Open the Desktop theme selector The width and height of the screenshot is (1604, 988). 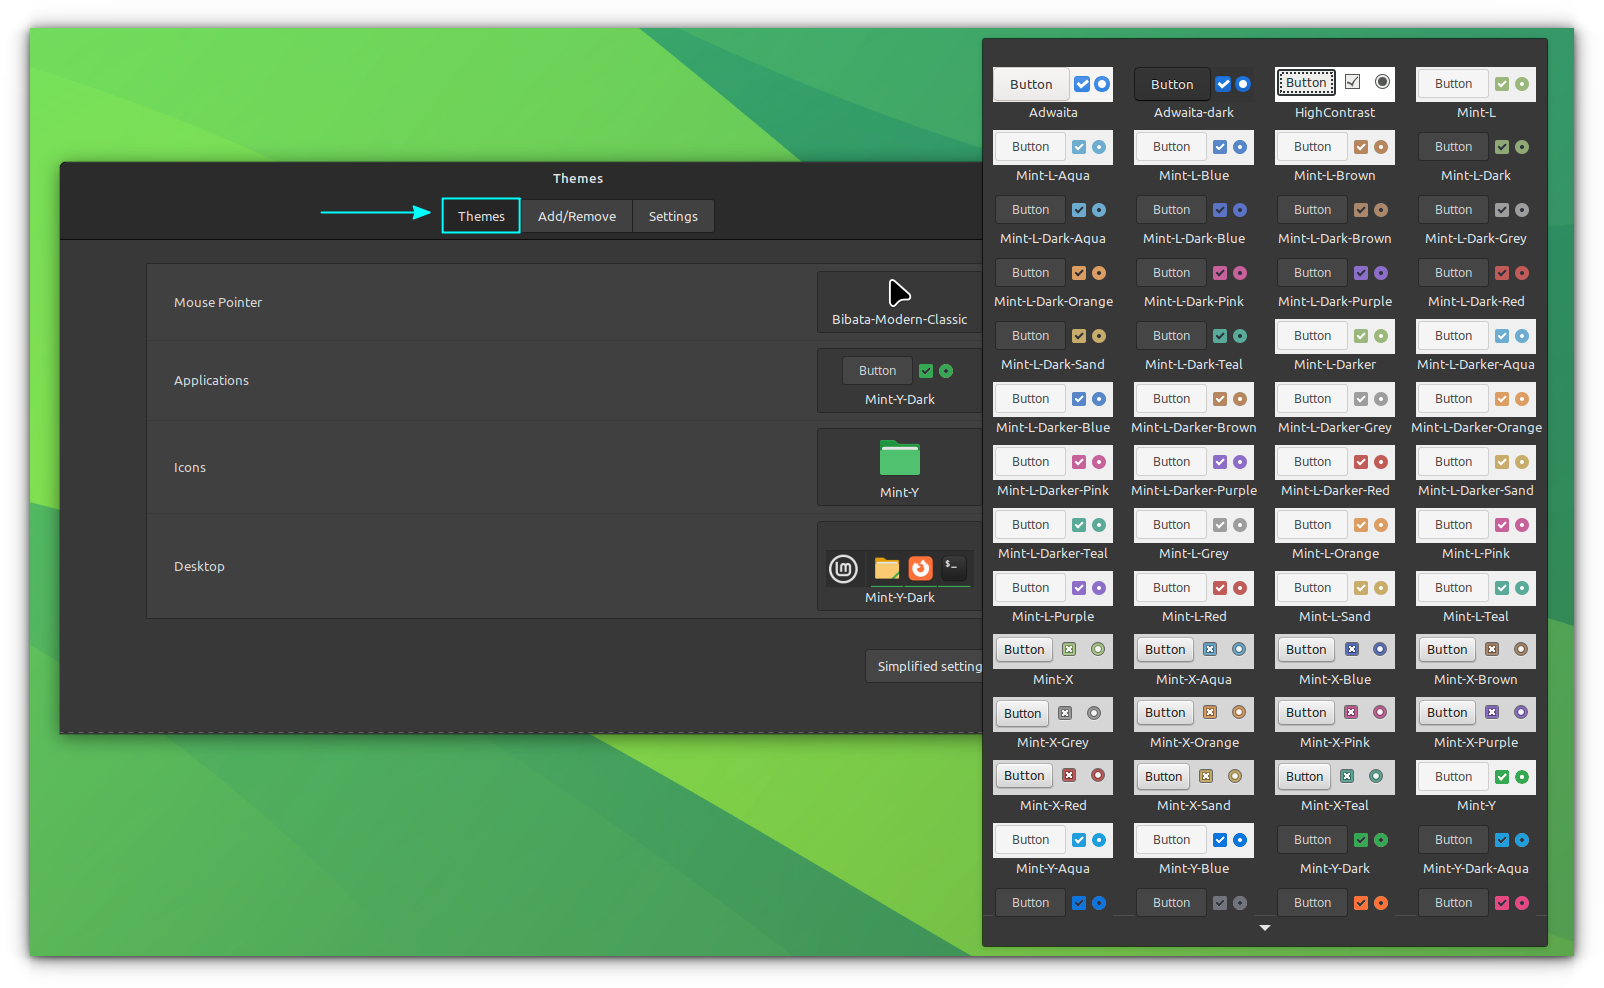[x=898, y=567]
